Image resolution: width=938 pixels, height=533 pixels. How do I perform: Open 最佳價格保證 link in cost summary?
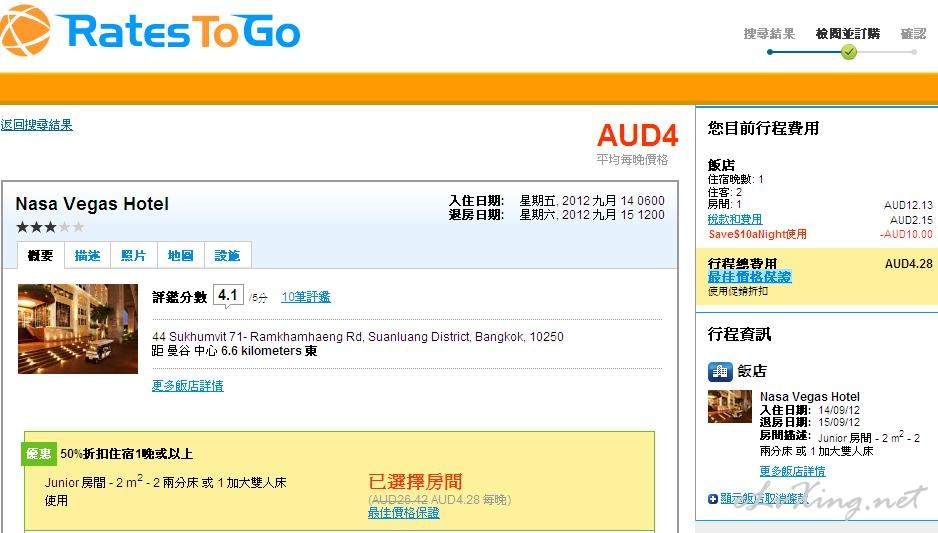[749, 277]
